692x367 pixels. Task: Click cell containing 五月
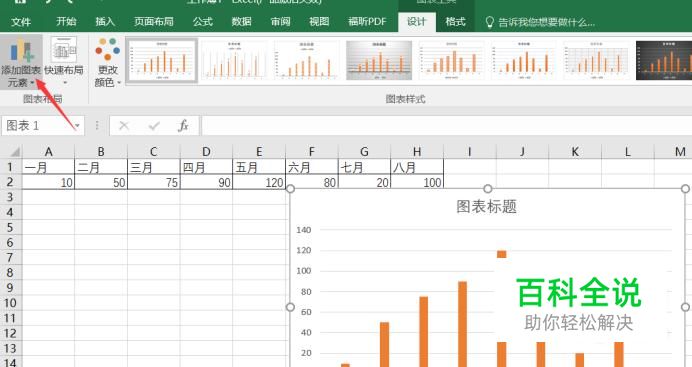(259, 167)
